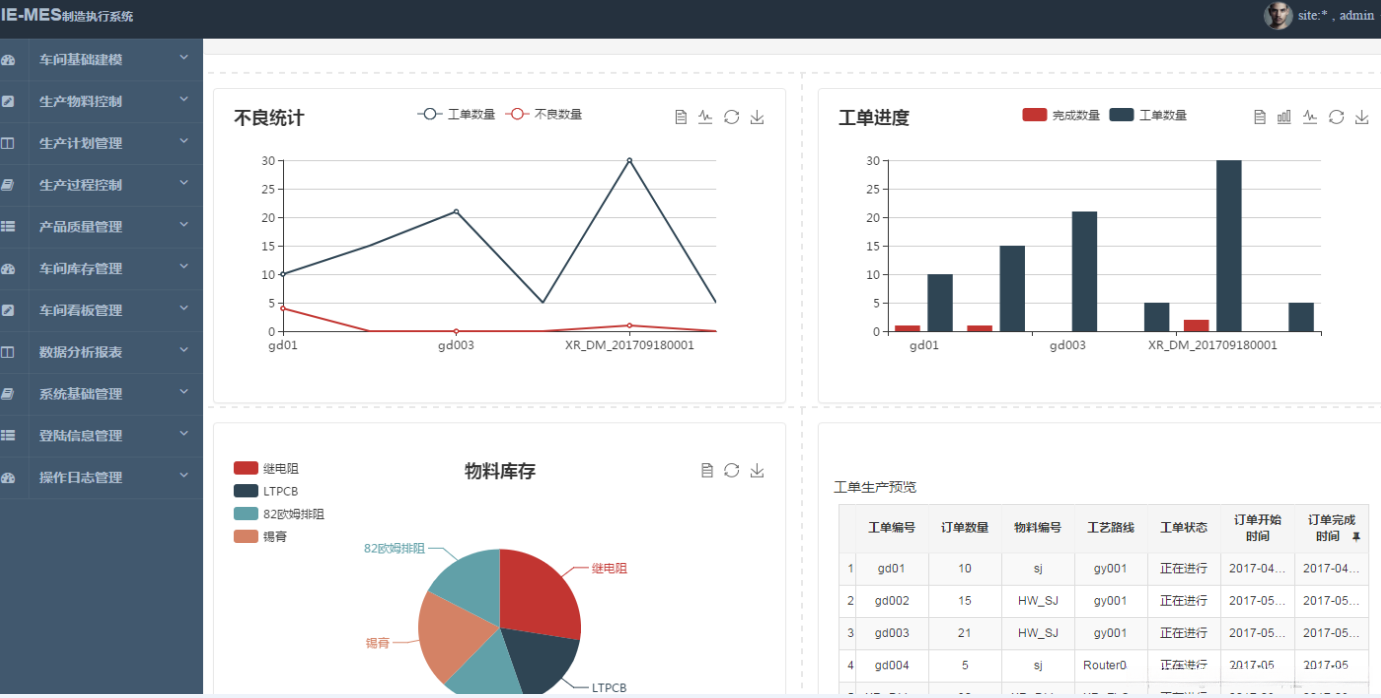Click the 车间看板管理 sidebar icon
The width and height of the screenshot is (1381, 698).
coord(8,311)
